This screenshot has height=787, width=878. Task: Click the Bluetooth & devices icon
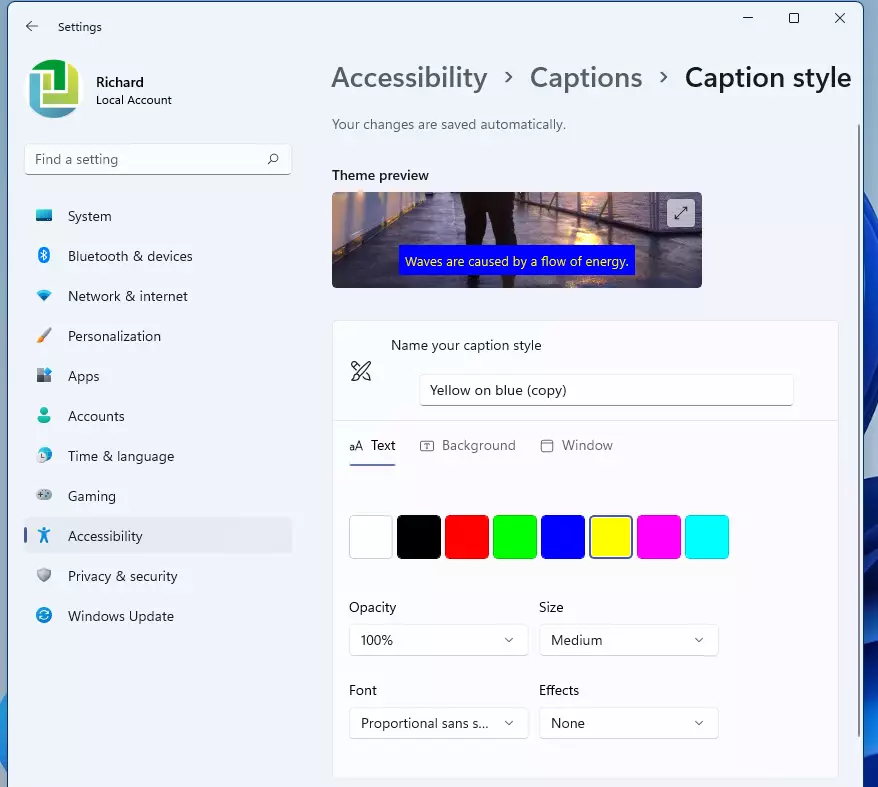click(44, 256)
